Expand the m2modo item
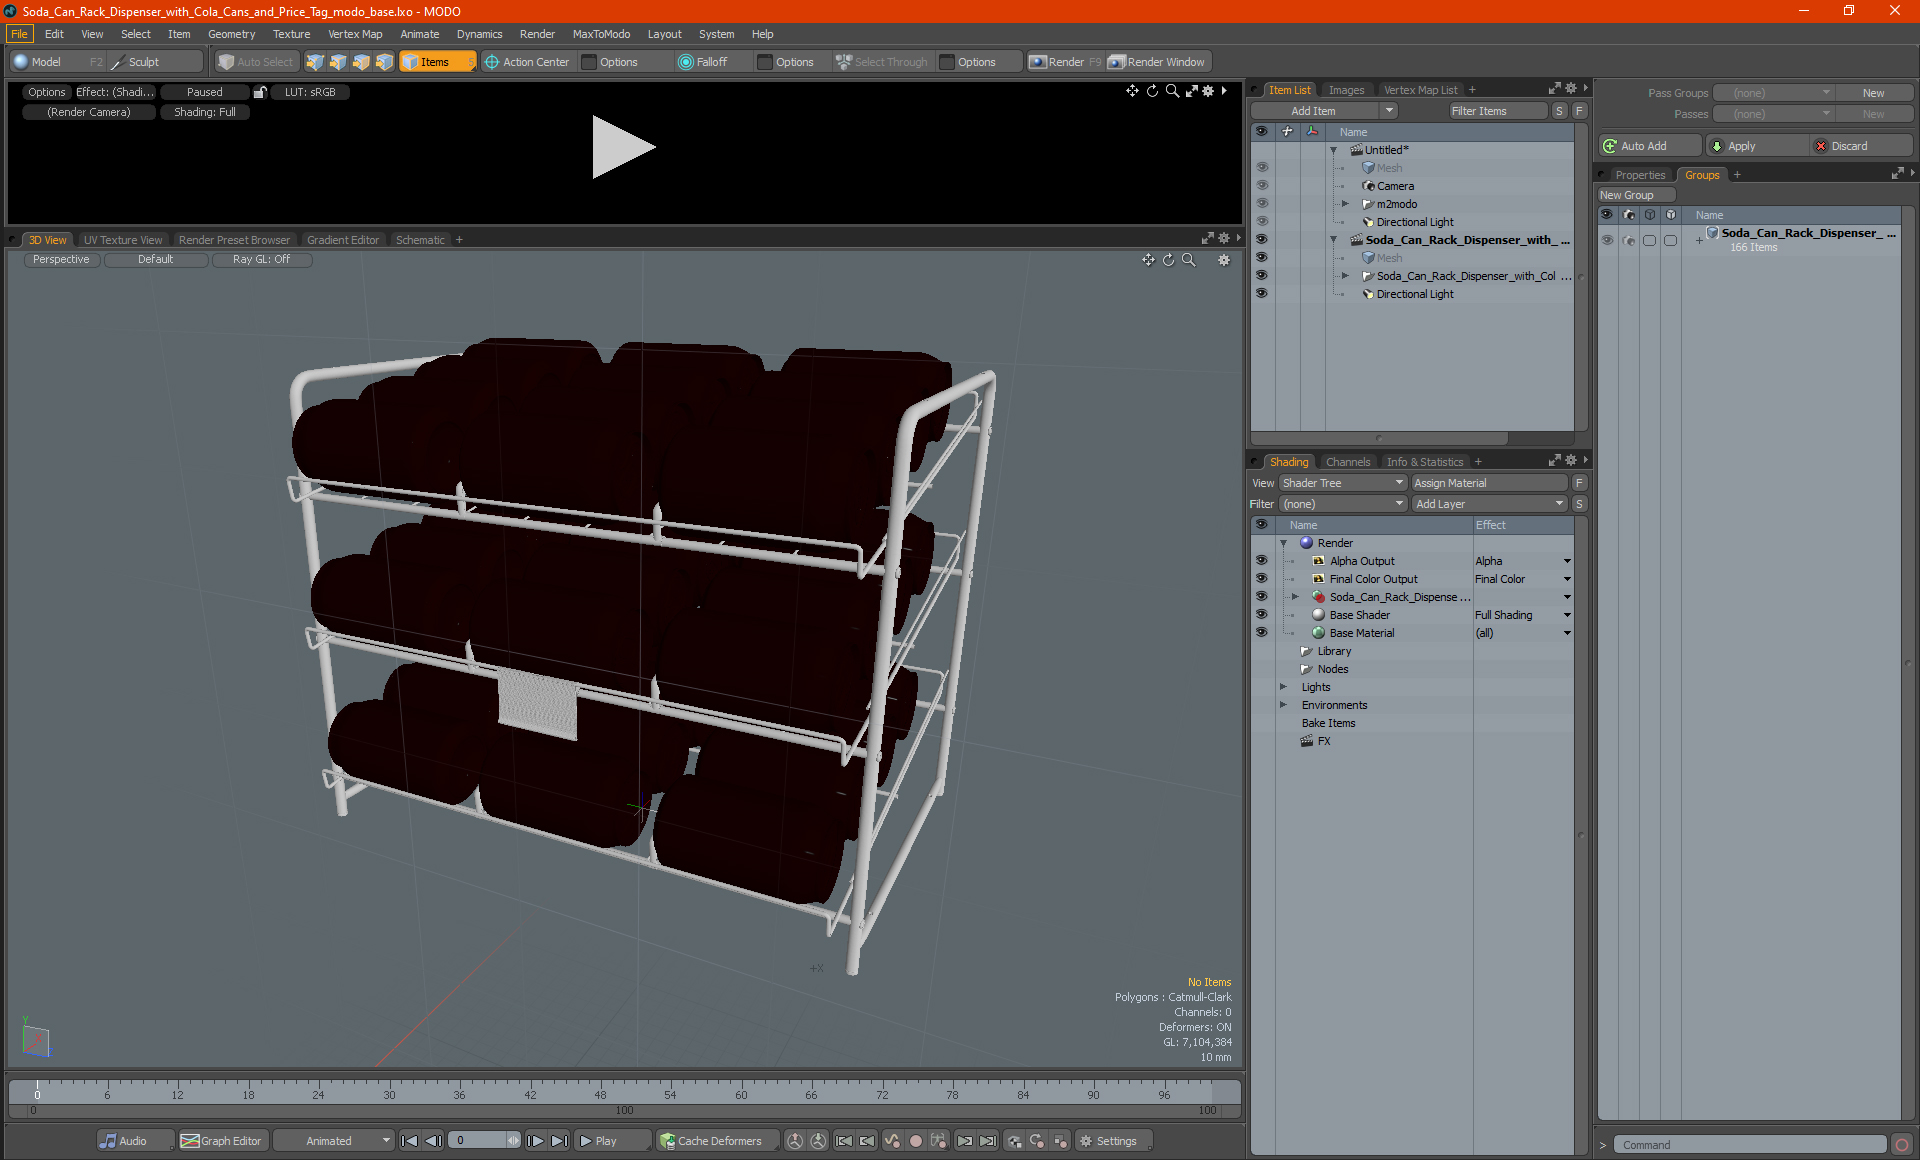Screen dimensions: 1920x1160 (x=1345, y=204)
